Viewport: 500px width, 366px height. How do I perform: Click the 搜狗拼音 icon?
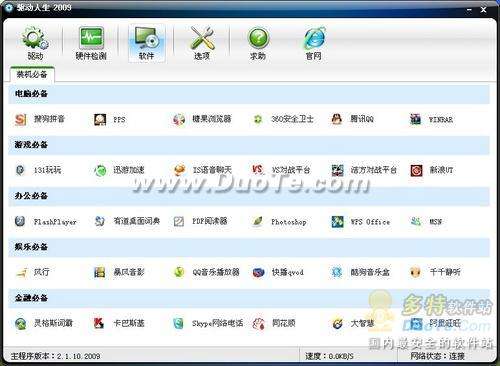click(x=21, y=119)
